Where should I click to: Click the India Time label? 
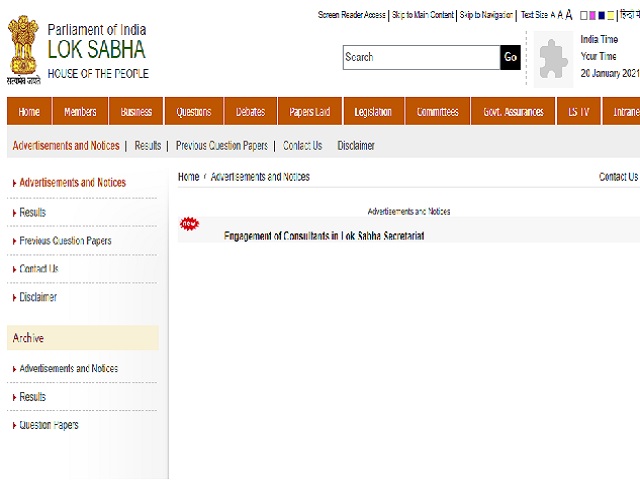[x=599, y=40]
